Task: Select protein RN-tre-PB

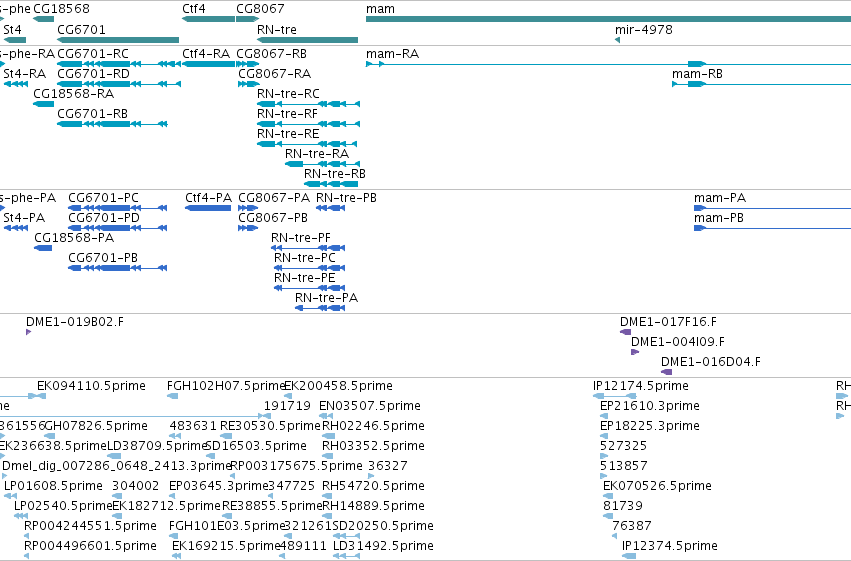Action: tap(331, 208)
